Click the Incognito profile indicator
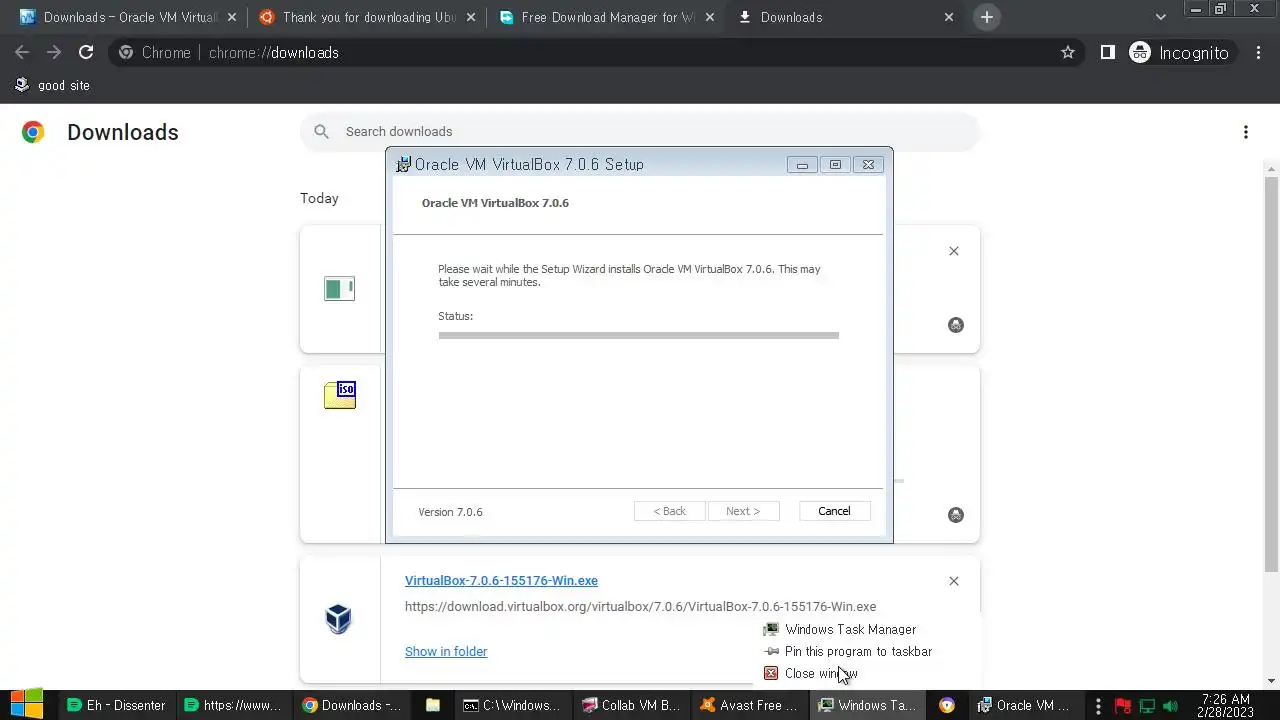This screenshot has width=1280, height=720. coord(1180,52)
